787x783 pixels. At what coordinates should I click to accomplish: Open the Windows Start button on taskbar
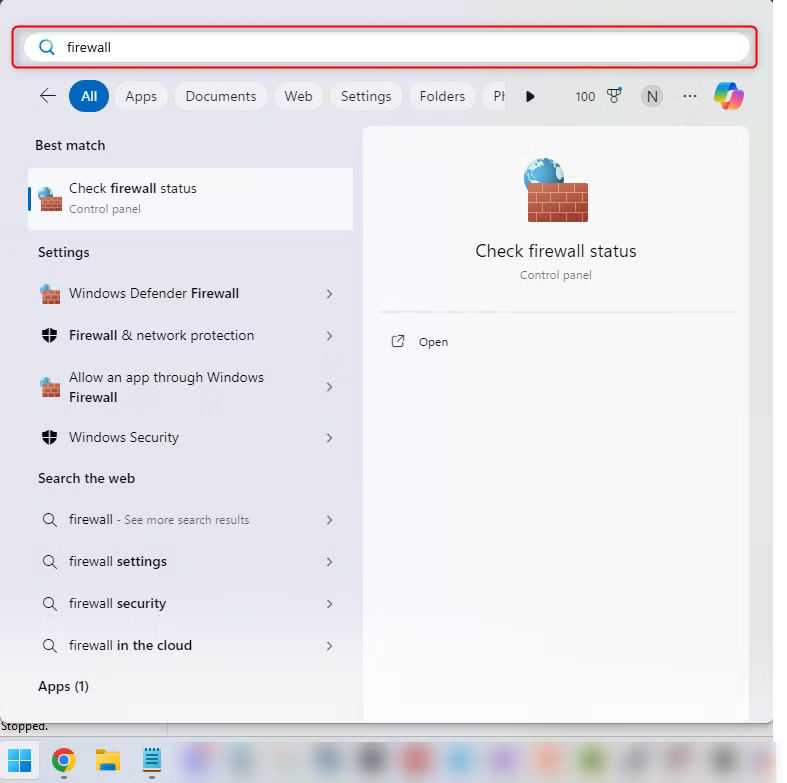20,760
